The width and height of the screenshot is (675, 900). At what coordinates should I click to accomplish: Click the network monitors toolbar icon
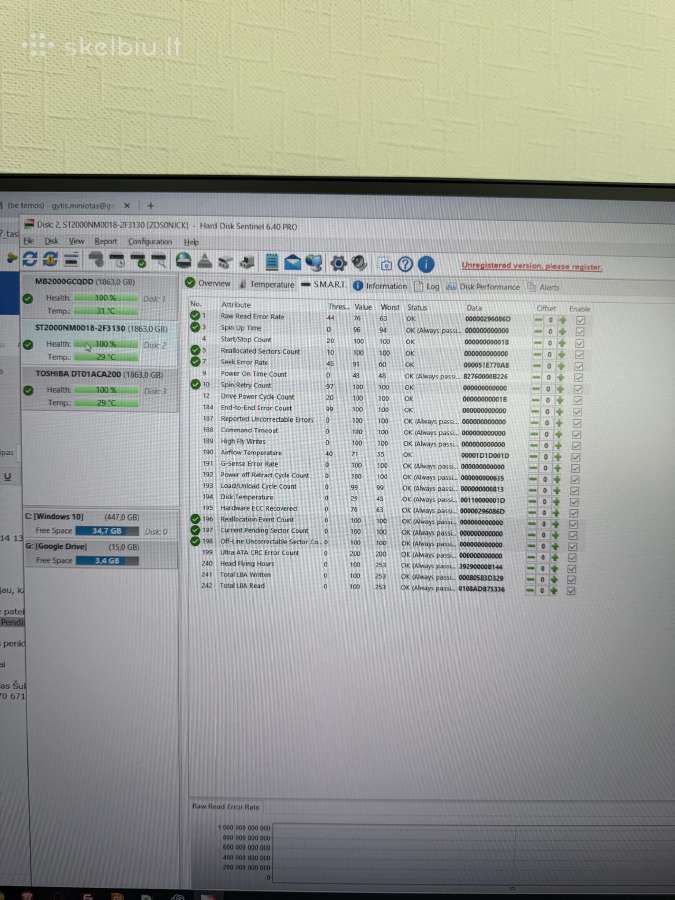click(314, 263)
